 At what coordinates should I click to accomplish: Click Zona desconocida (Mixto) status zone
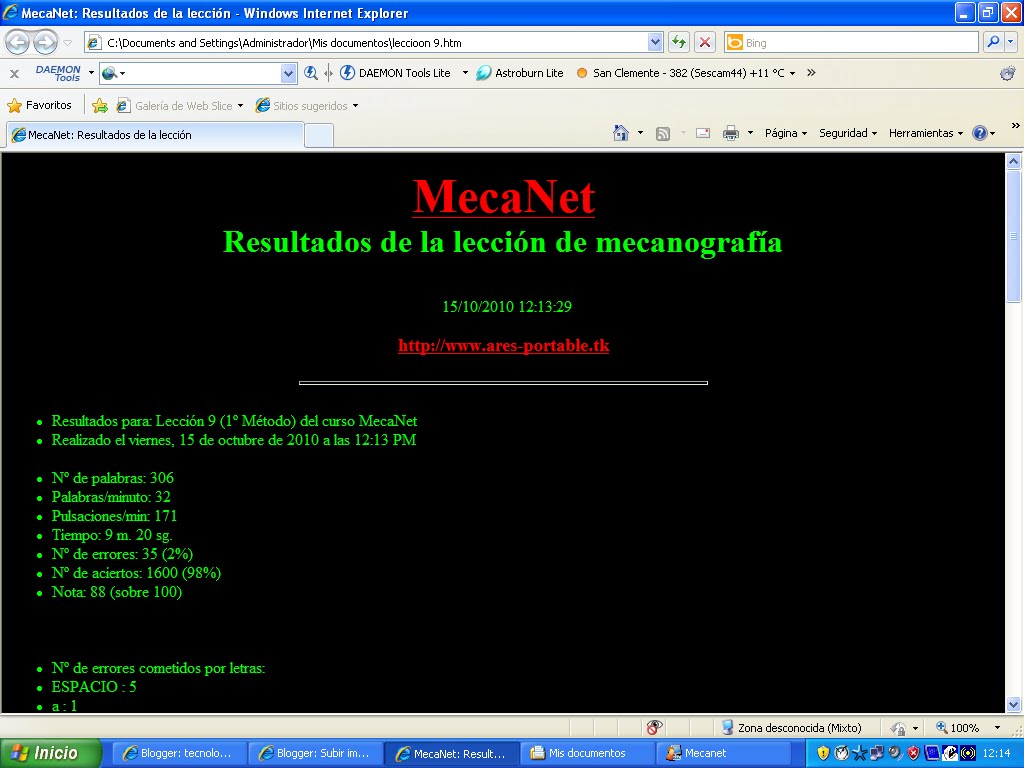[792, 728]
